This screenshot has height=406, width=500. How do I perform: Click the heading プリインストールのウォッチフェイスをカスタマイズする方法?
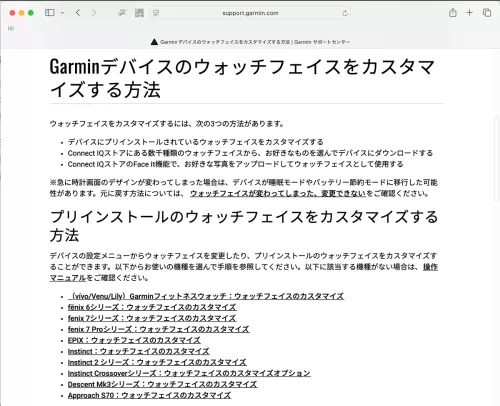point(244,226)
